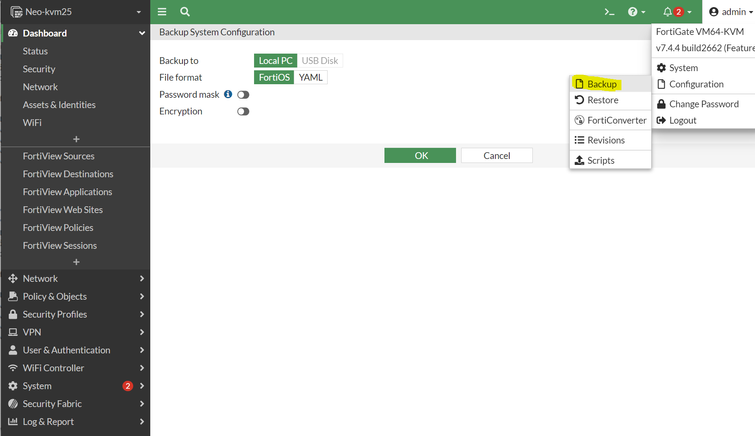
Task: Select Local PC as backup destination
Action: pos(275,61)
